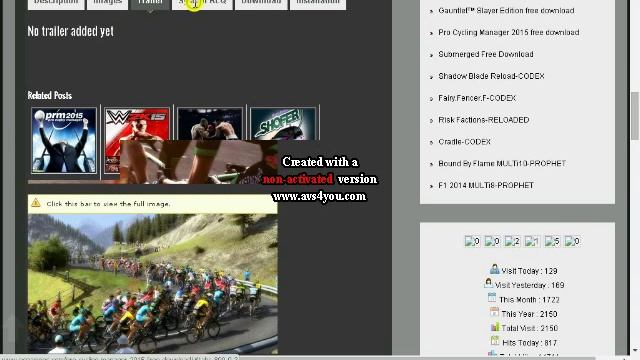
Task: Open the prm2015 related post thumbnail
Action: [x=64, y=140]
